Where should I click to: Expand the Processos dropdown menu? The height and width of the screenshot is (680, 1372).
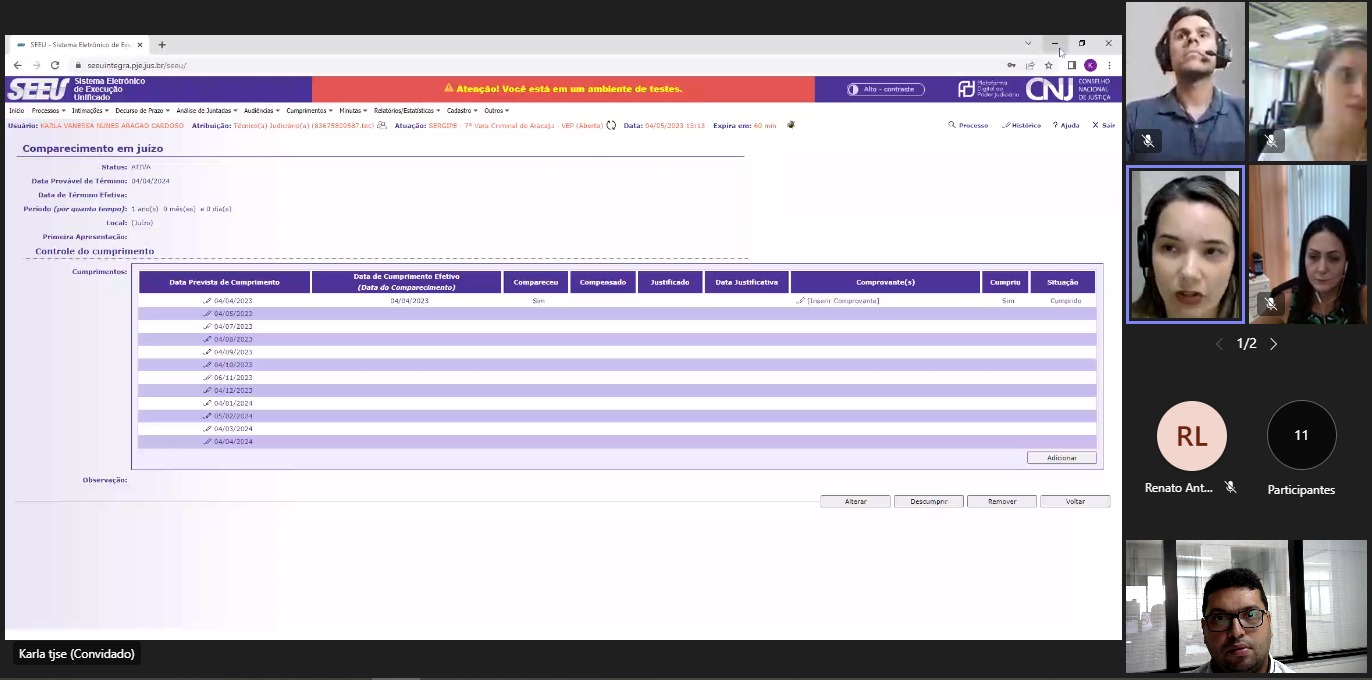[x=48, y=111]
